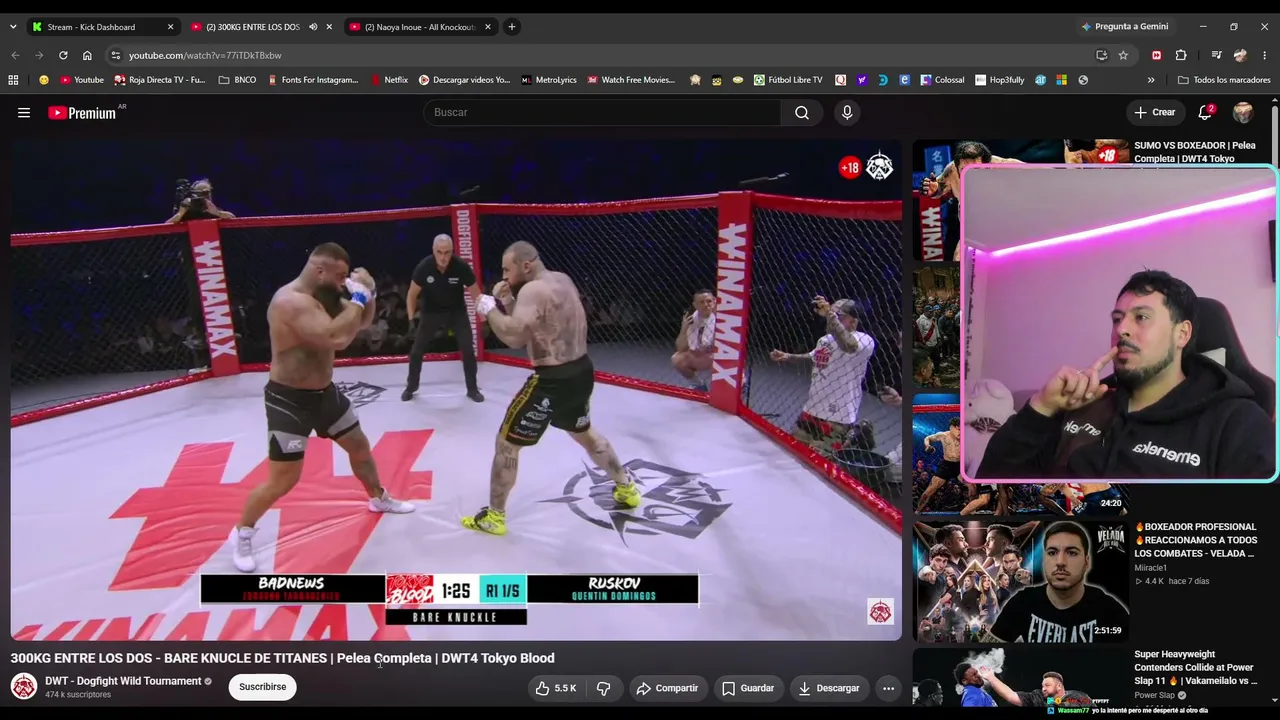The width and height of the screenshot is (1280, 720).
Task: Open the Colossal bookmark
Action: tap(942, 80)
